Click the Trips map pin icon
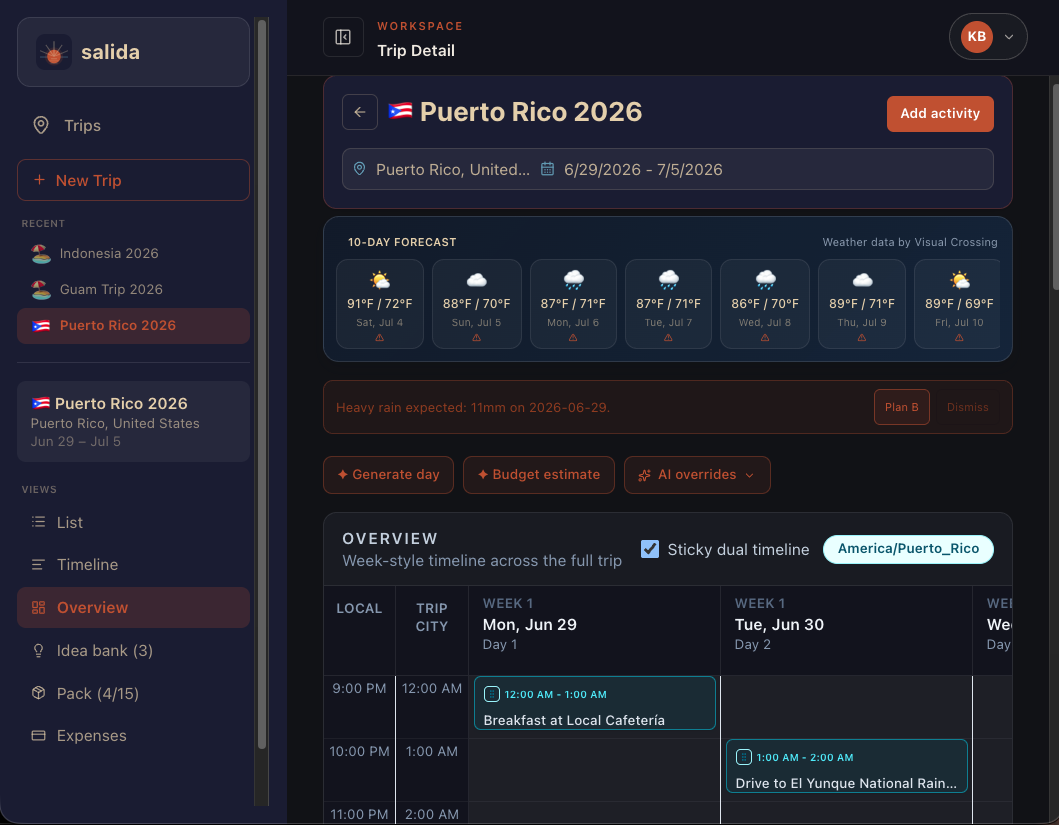Image resolution: width=1059 pixels, height=825 pixels. [x=41, y=125]
